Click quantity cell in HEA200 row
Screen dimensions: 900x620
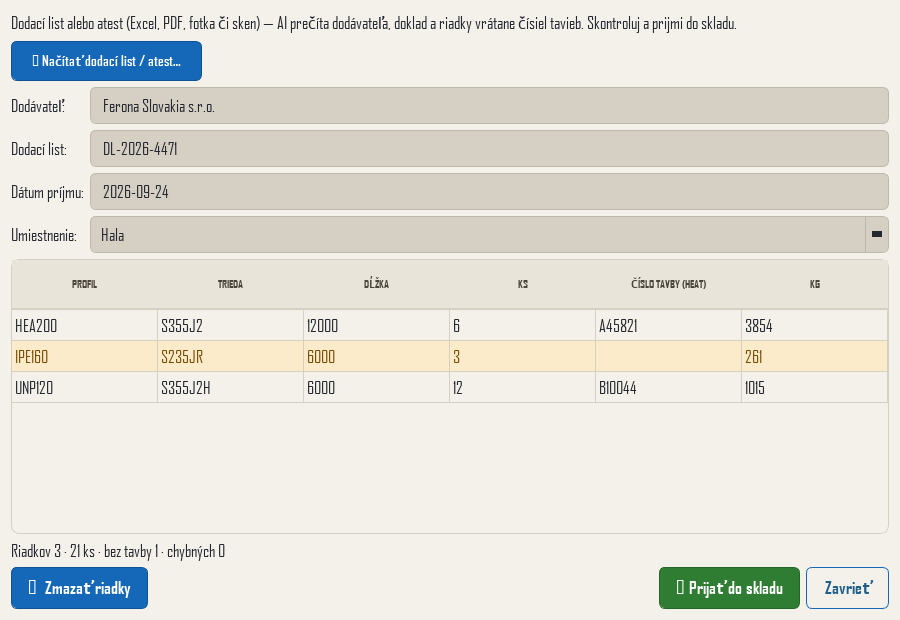click(x=522, y=326)
